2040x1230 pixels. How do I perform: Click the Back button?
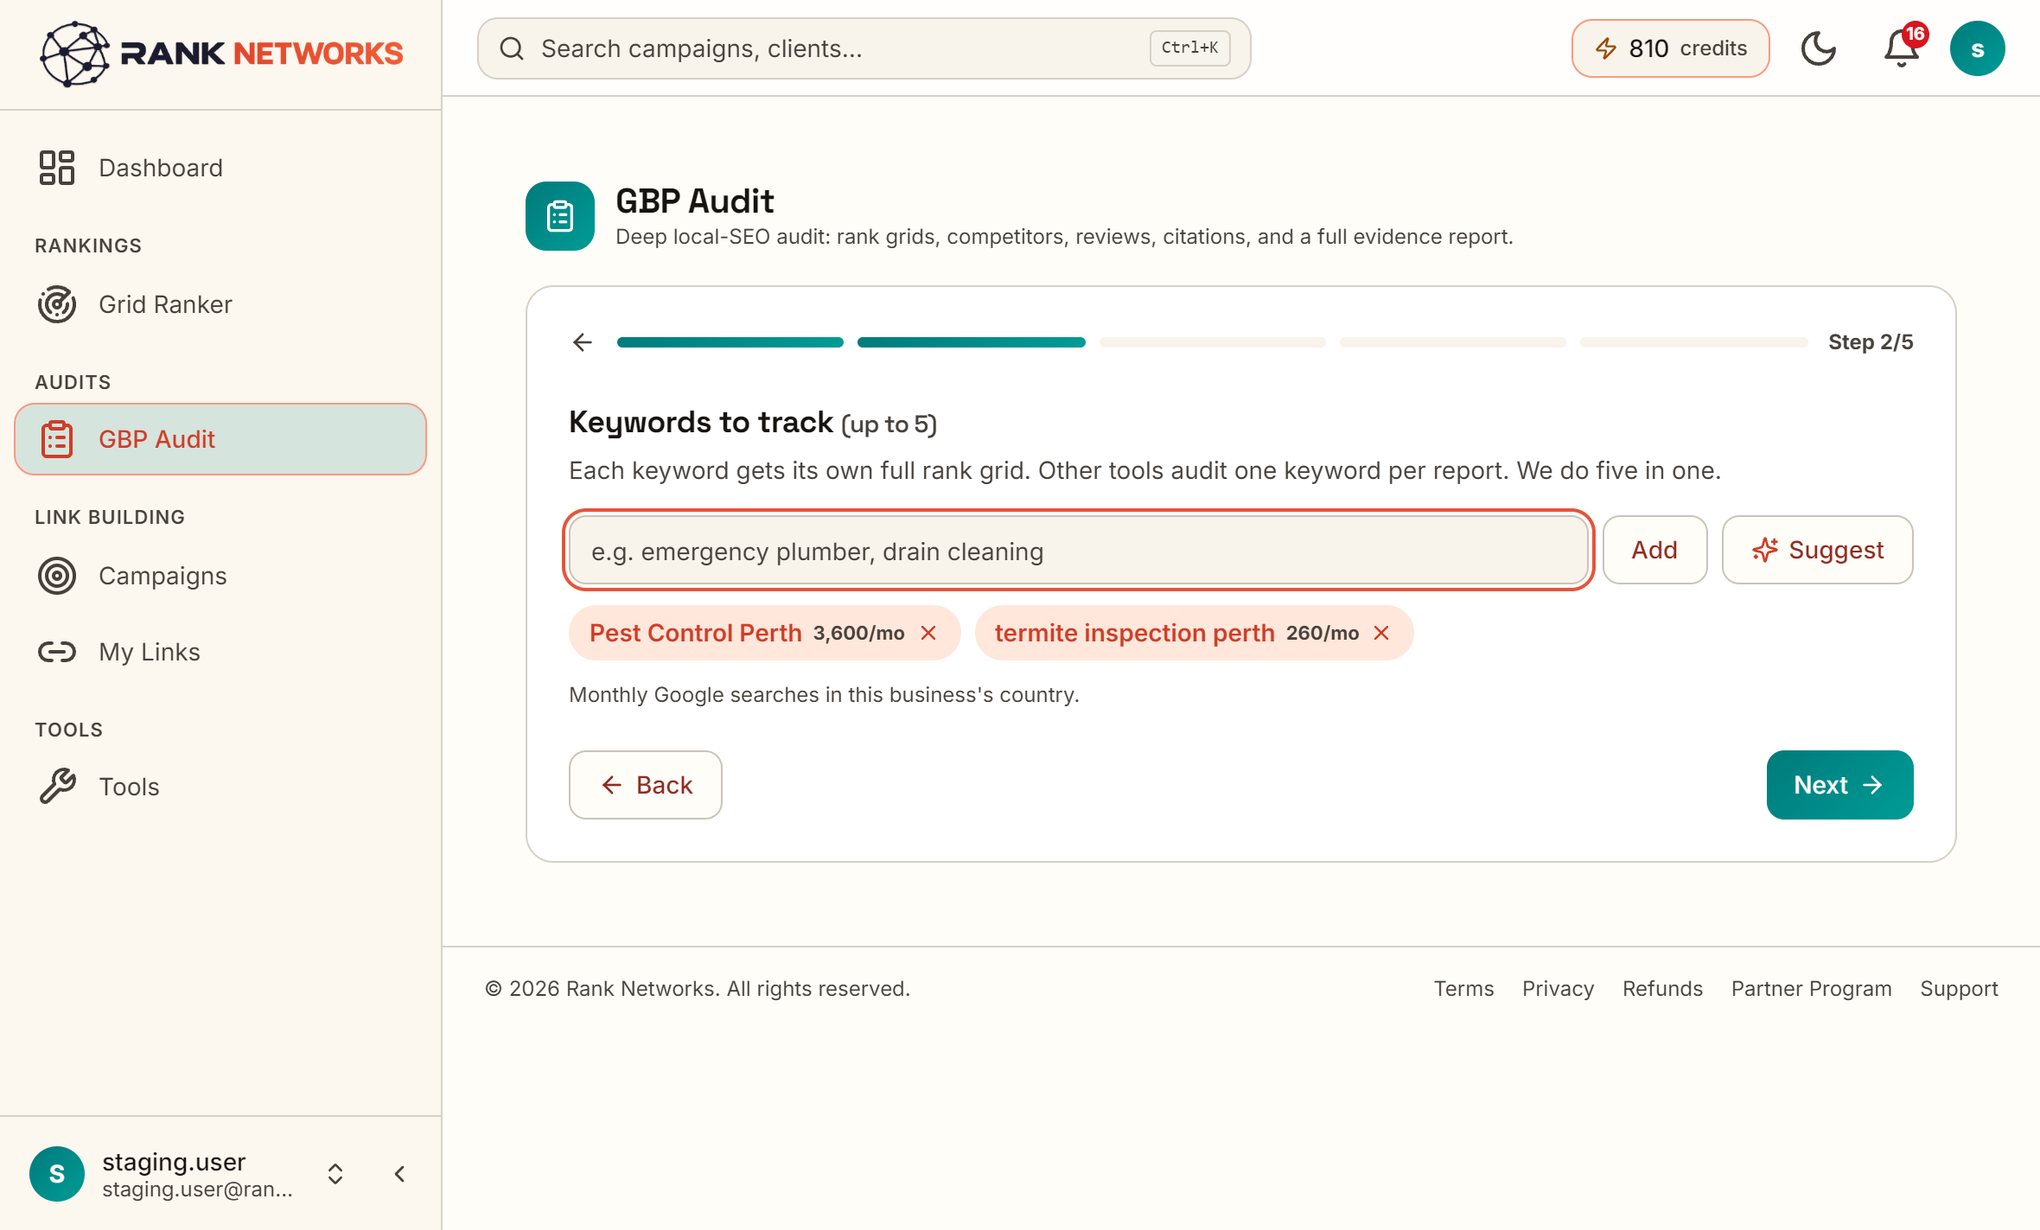coord(645,785)
